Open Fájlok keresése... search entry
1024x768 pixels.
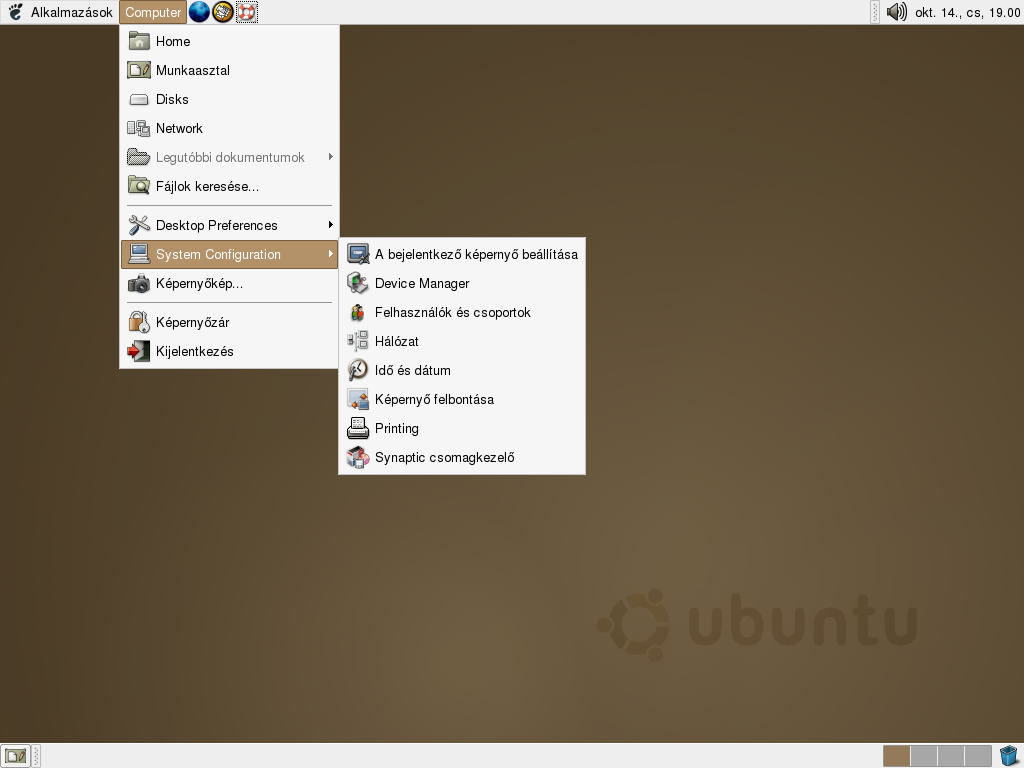click(229, 186)
